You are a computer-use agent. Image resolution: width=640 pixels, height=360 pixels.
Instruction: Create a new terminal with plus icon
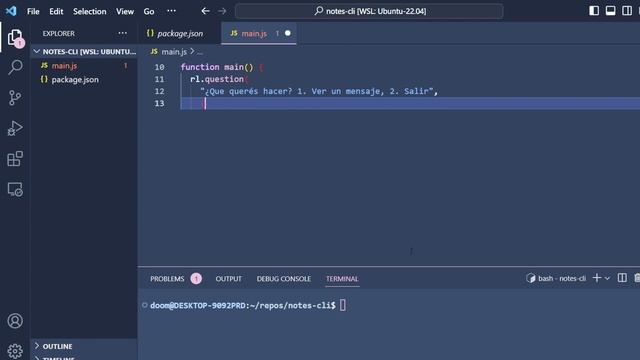coord(597,278)
